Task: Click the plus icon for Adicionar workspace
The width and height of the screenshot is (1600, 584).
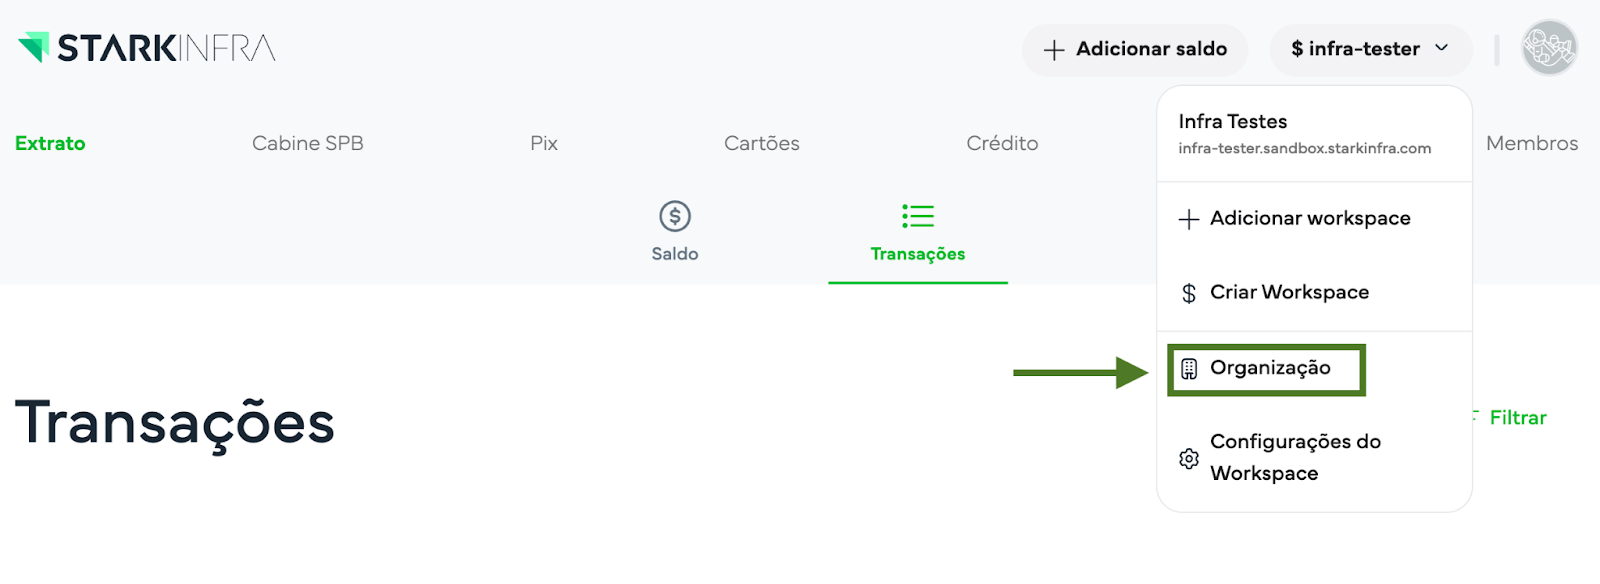Action: (x=1189, y=219)
